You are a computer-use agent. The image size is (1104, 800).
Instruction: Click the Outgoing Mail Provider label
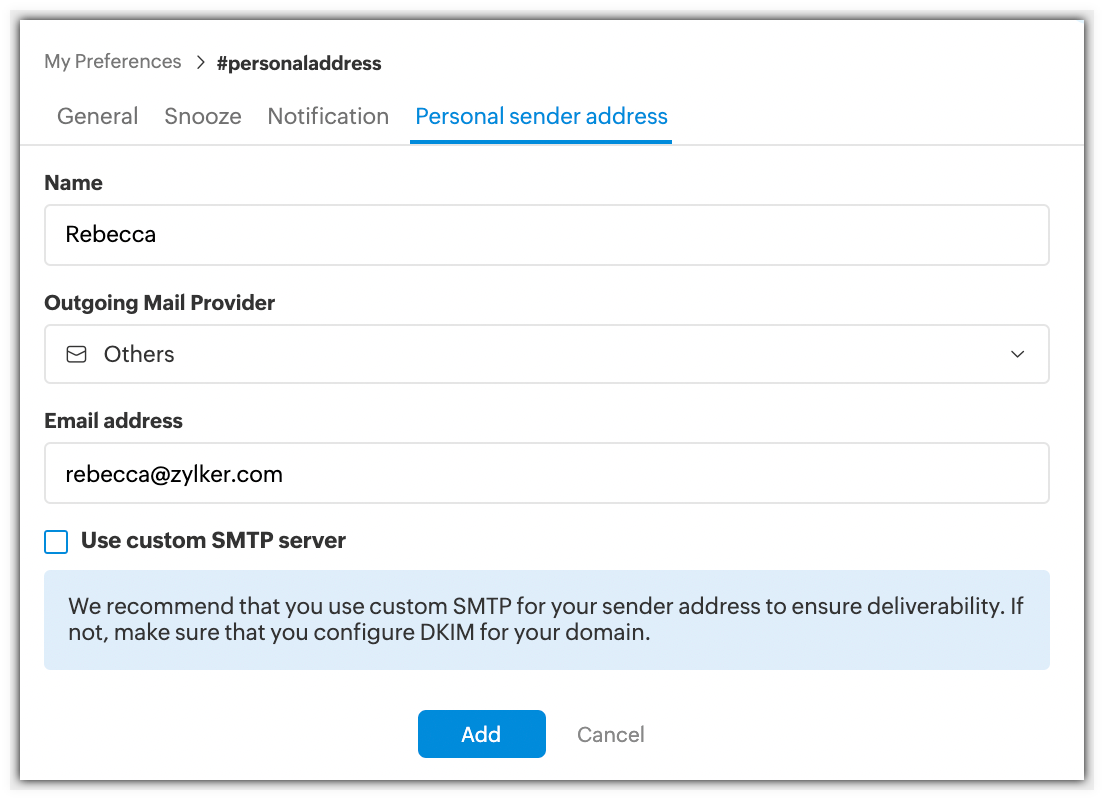coord(159,302)
